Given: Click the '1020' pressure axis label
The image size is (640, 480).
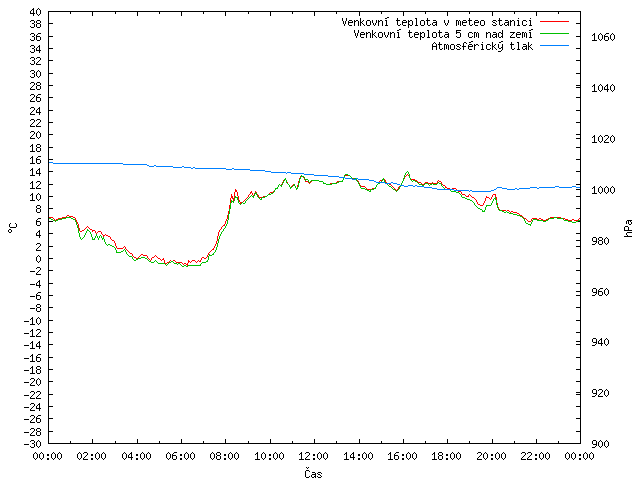Looking at the screenshot, I should pyautogui.click(x=603, y=139).
